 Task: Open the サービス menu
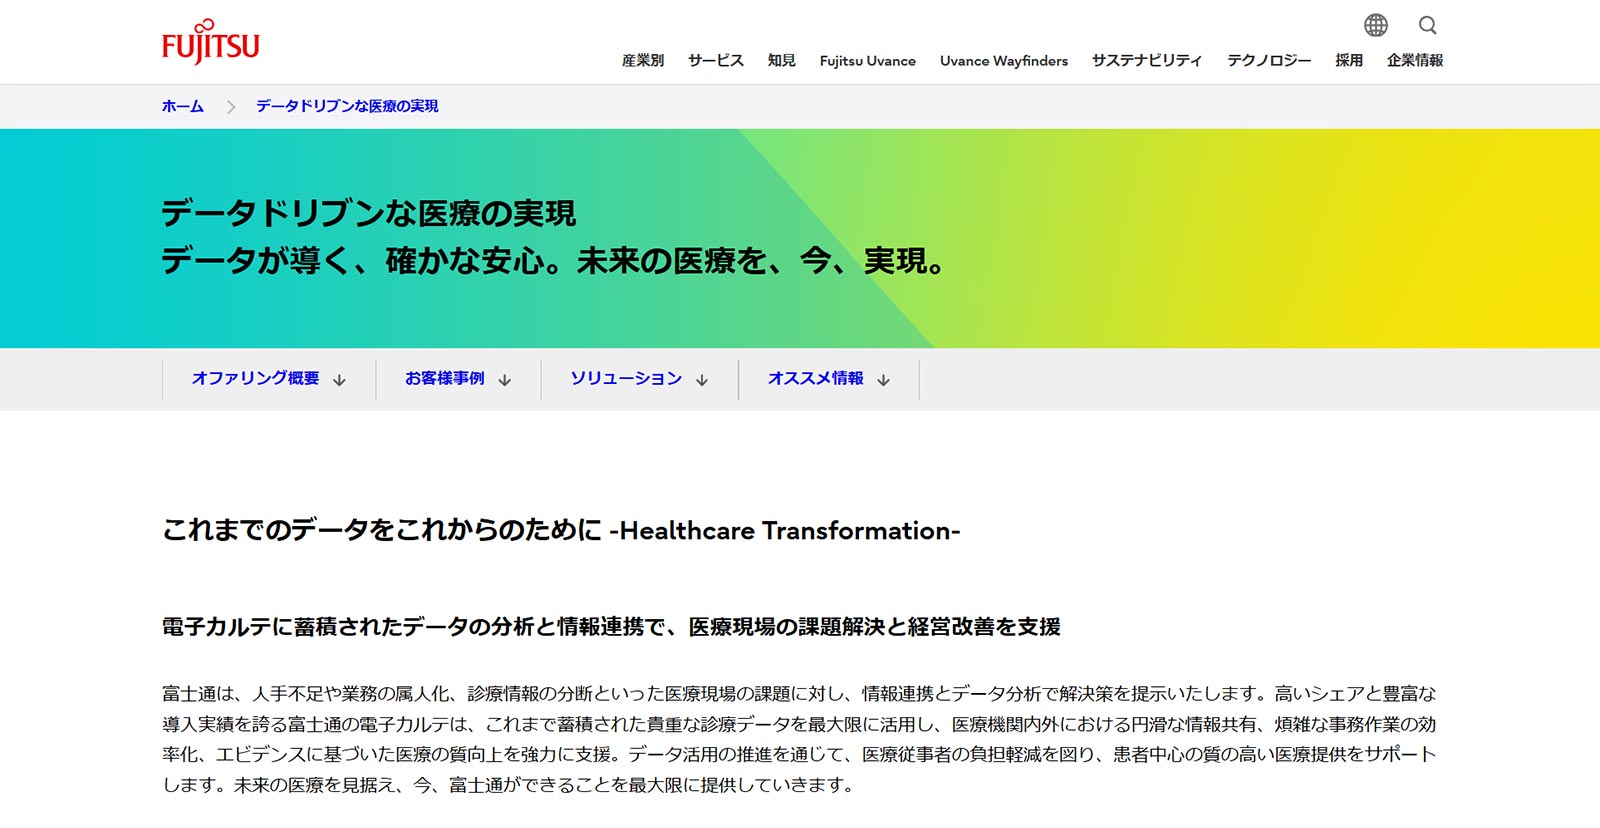[716, 60]
